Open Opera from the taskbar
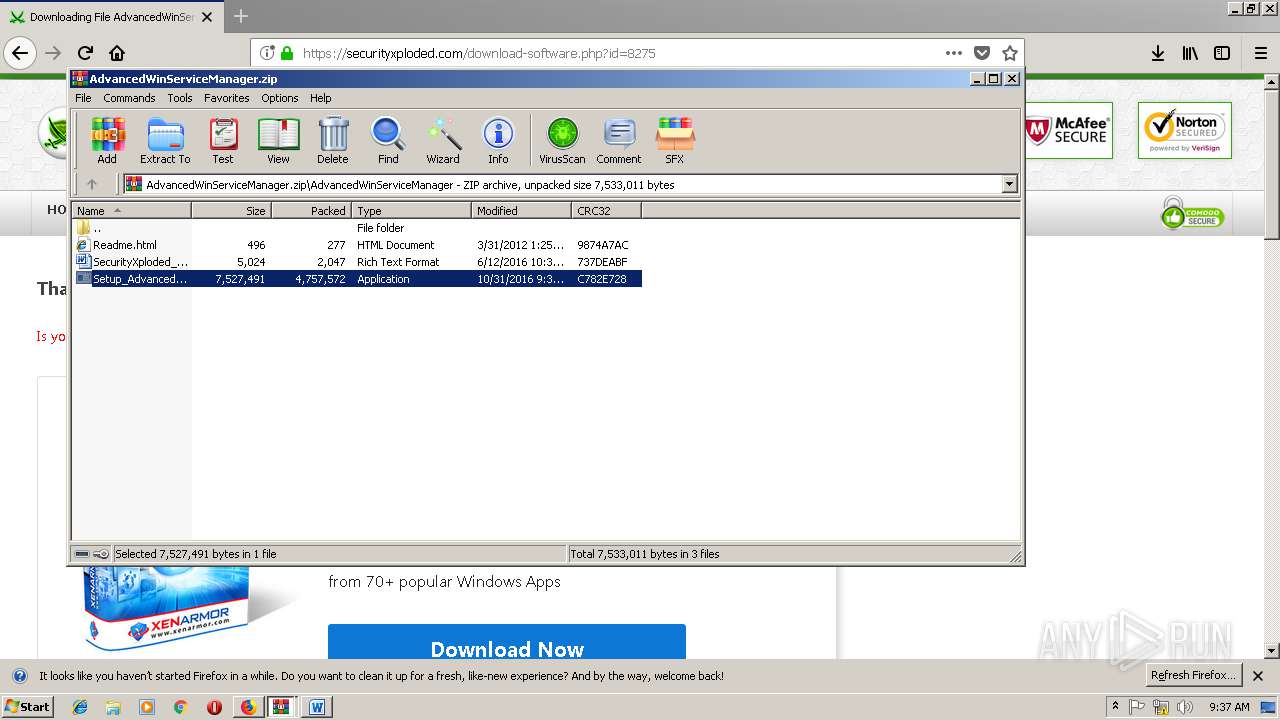Screen dimensions: 1280x720 (x=214, y=707)
